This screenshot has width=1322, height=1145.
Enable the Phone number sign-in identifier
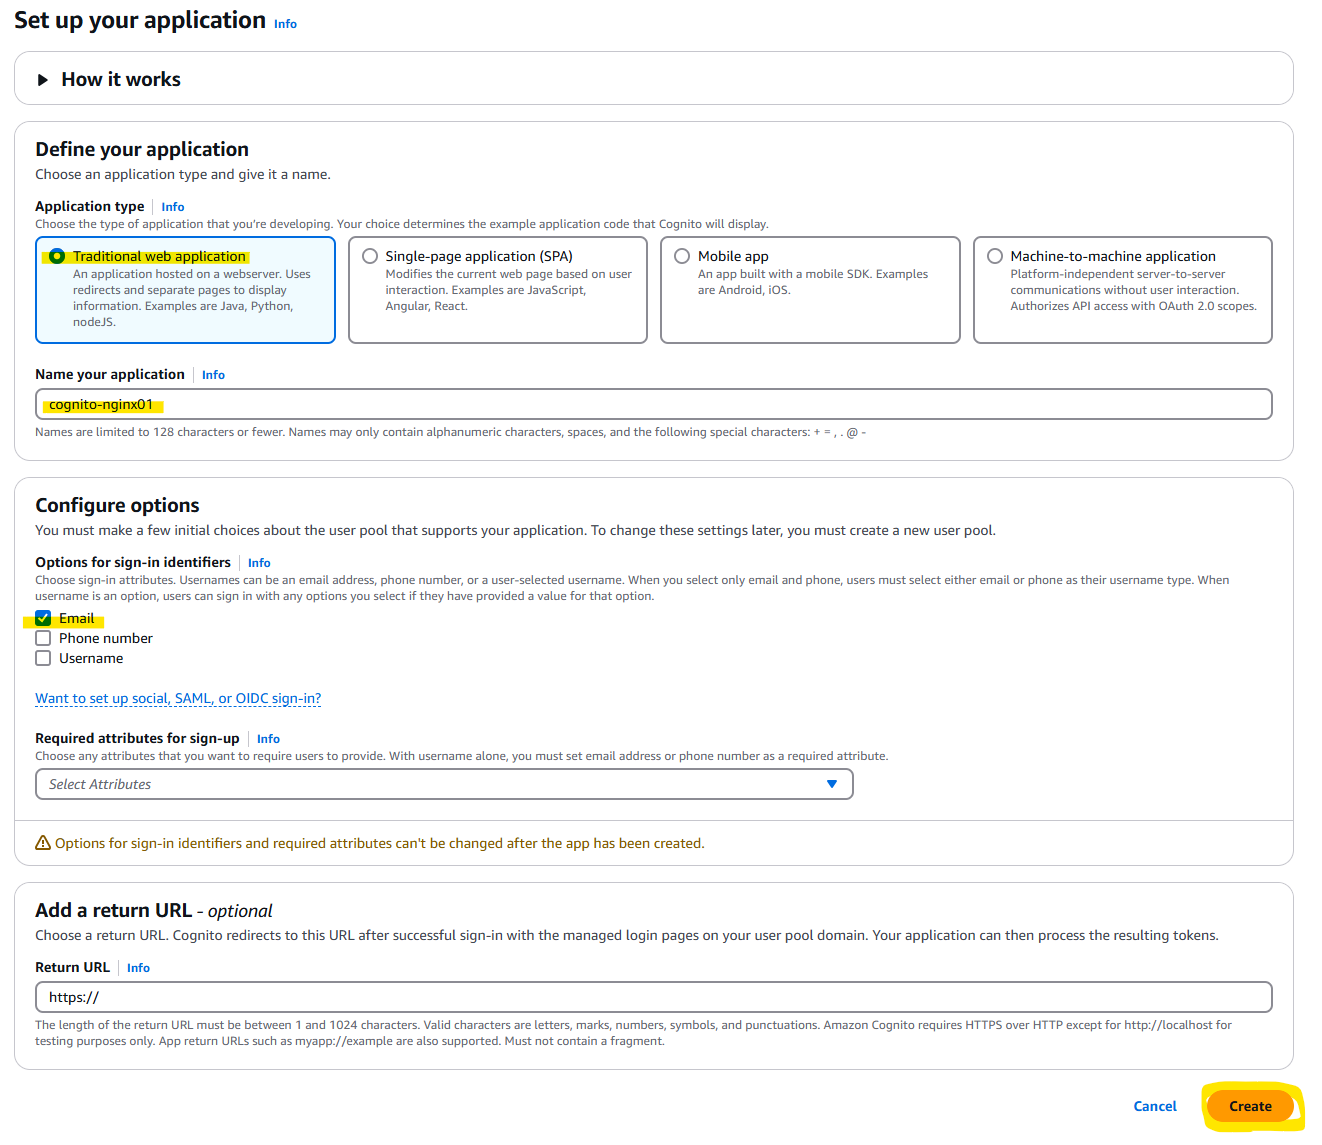43,638
